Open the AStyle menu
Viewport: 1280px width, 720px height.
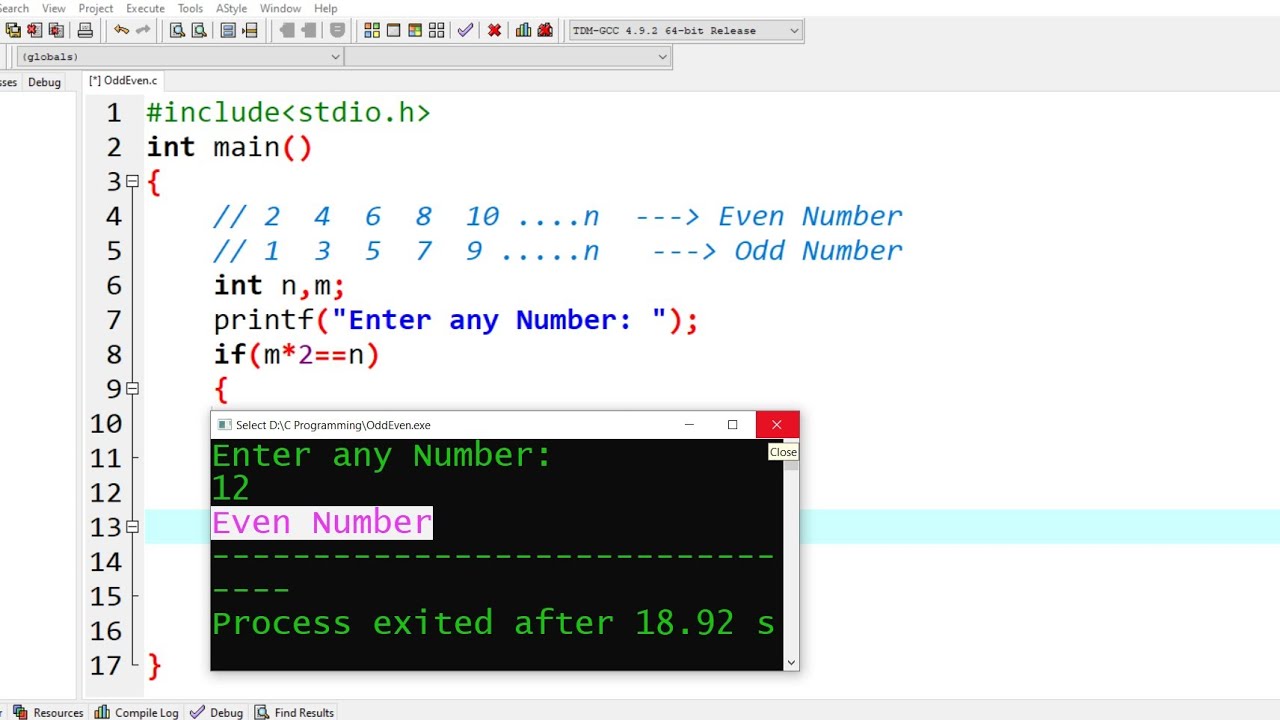[x=232, y=8]
